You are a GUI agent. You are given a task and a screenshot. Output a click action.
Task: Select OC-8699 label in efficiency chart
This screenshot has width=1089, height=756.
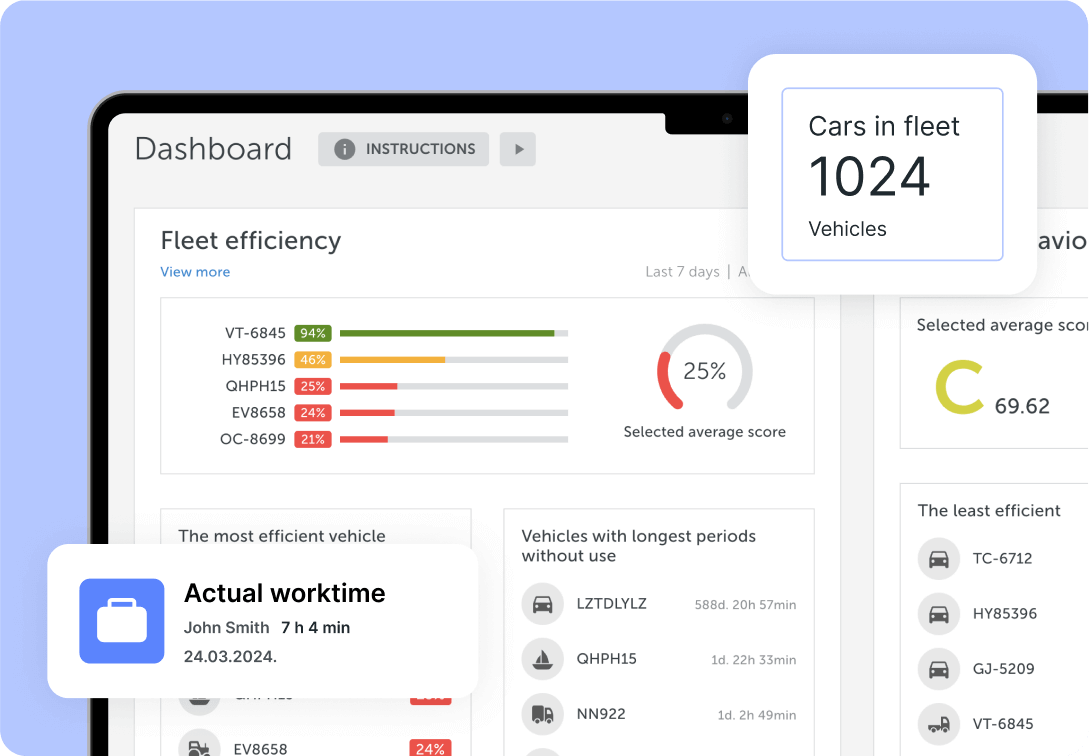pyautogui.click(x=253, y=439)
